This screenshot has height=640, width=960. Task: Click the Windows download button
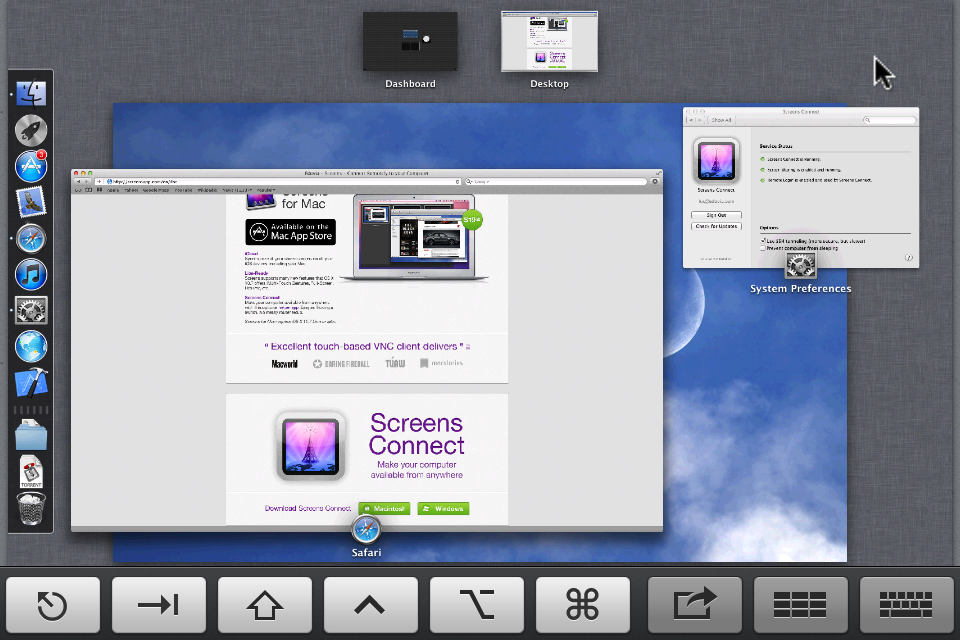click(x=443, y=508)
